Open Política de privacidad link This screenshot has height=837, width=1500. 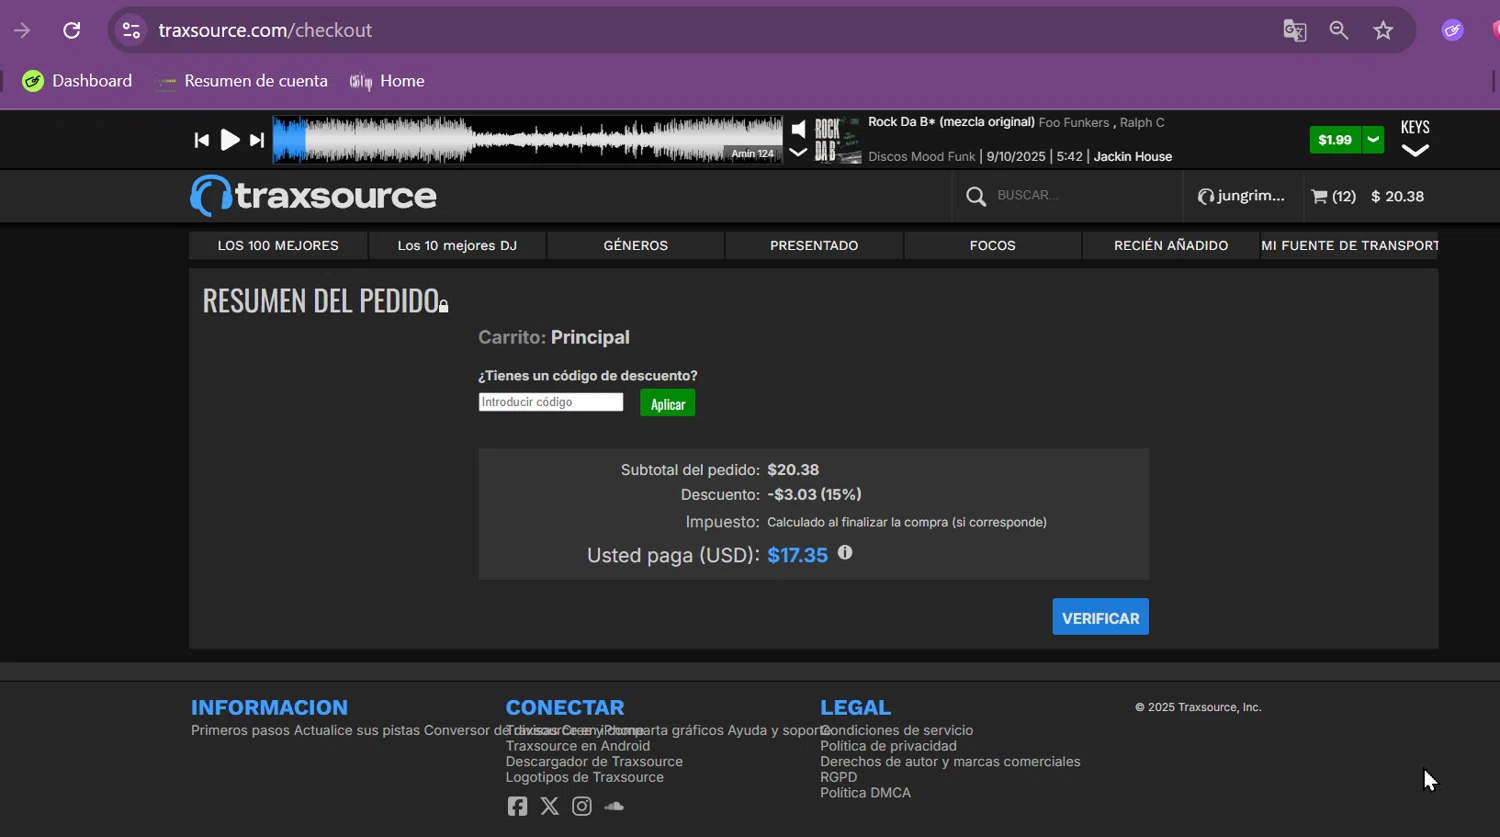coord(889,746)
